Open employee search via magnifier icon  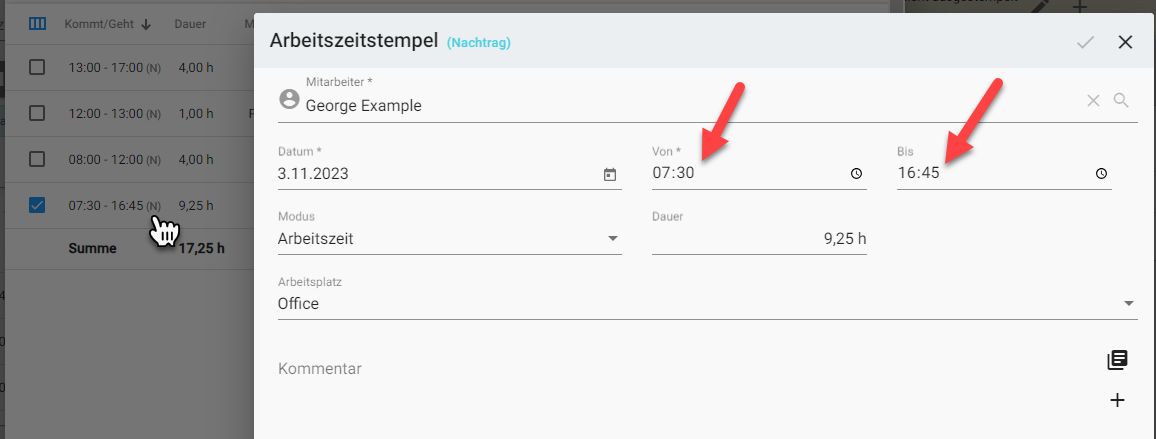pos(1121,100)
